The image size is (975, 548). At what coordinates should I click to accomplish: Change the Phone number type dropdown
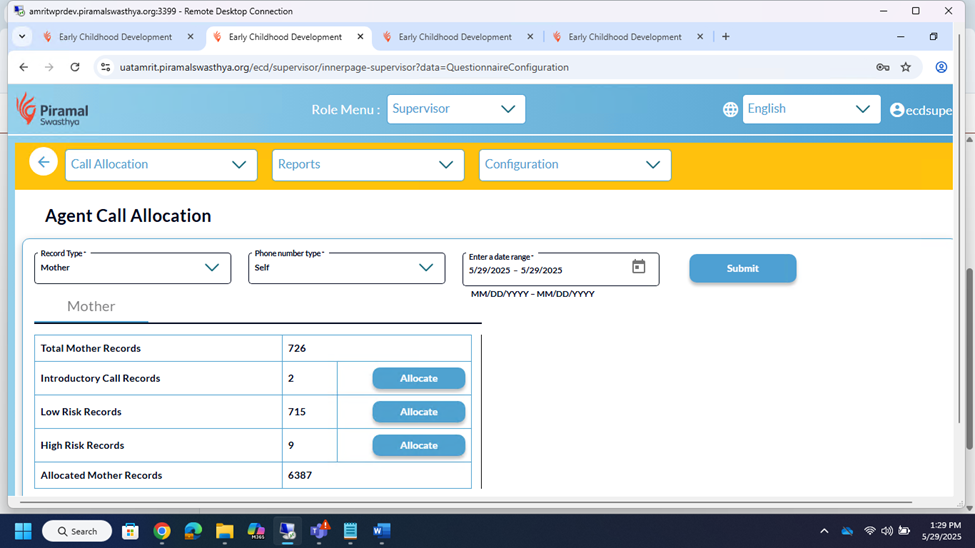pyautogui.click(x=346, y=268)
